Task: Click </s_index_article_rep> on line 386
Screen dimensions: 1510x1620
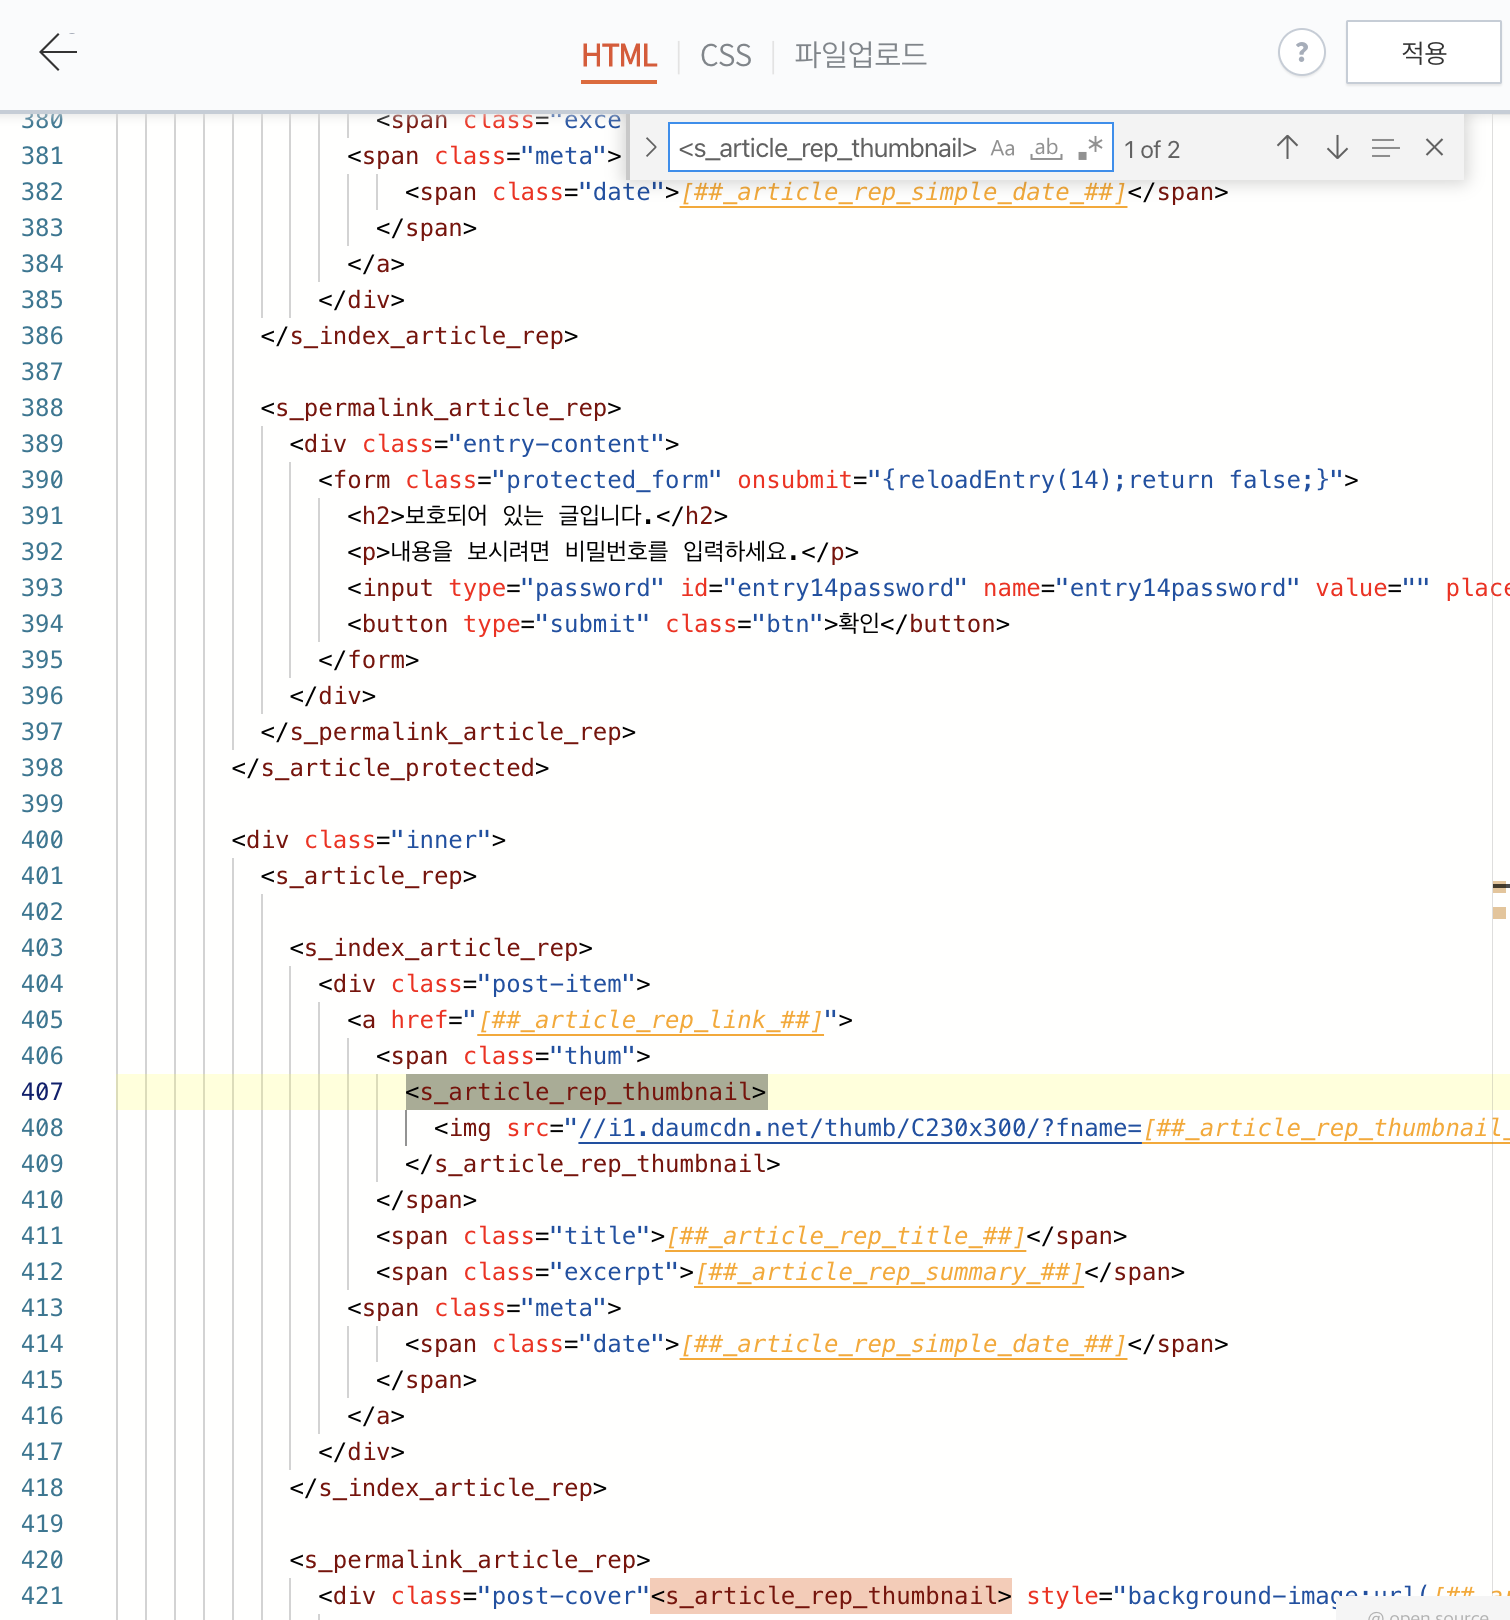Action: (419, 336)
